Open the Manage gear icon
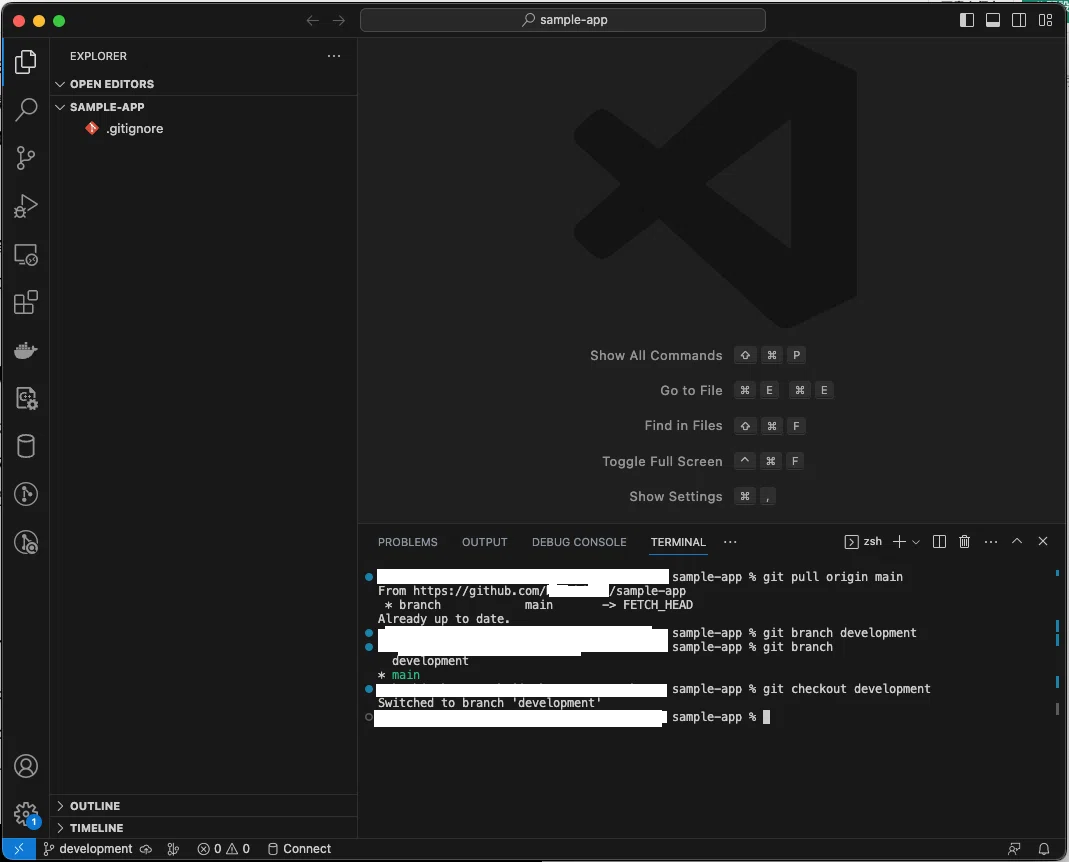This screenshot has height=862, width=1069. [x=26, y=814]
